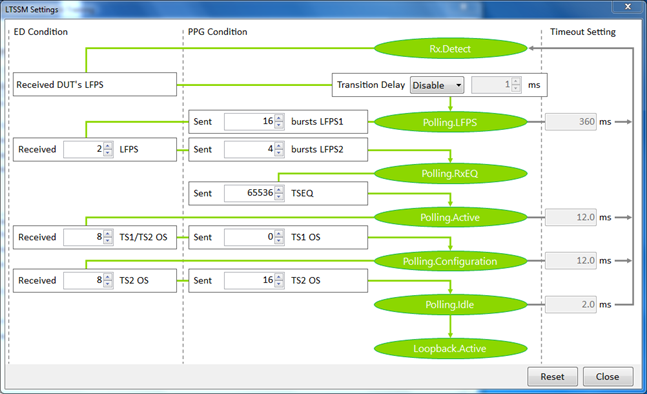This screenshot has width=647, height=394.
Task: Open the Transition Delay Disable dropdown
Action: 437,85
